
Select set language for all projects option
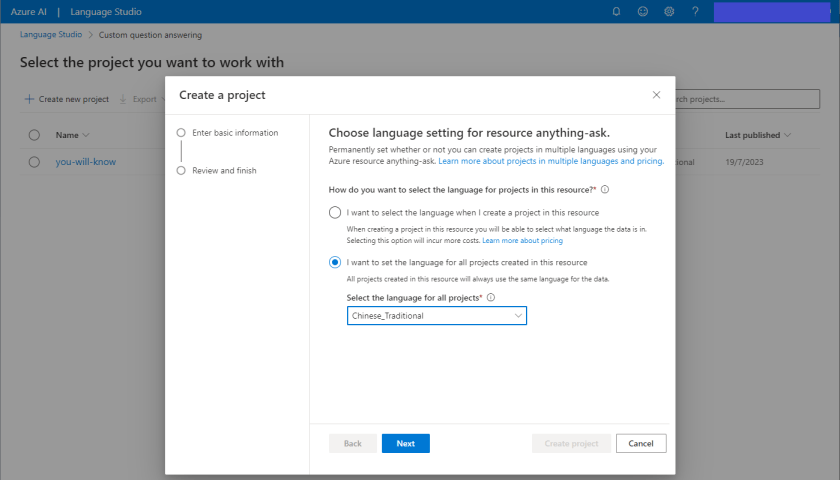pos(335,262)
